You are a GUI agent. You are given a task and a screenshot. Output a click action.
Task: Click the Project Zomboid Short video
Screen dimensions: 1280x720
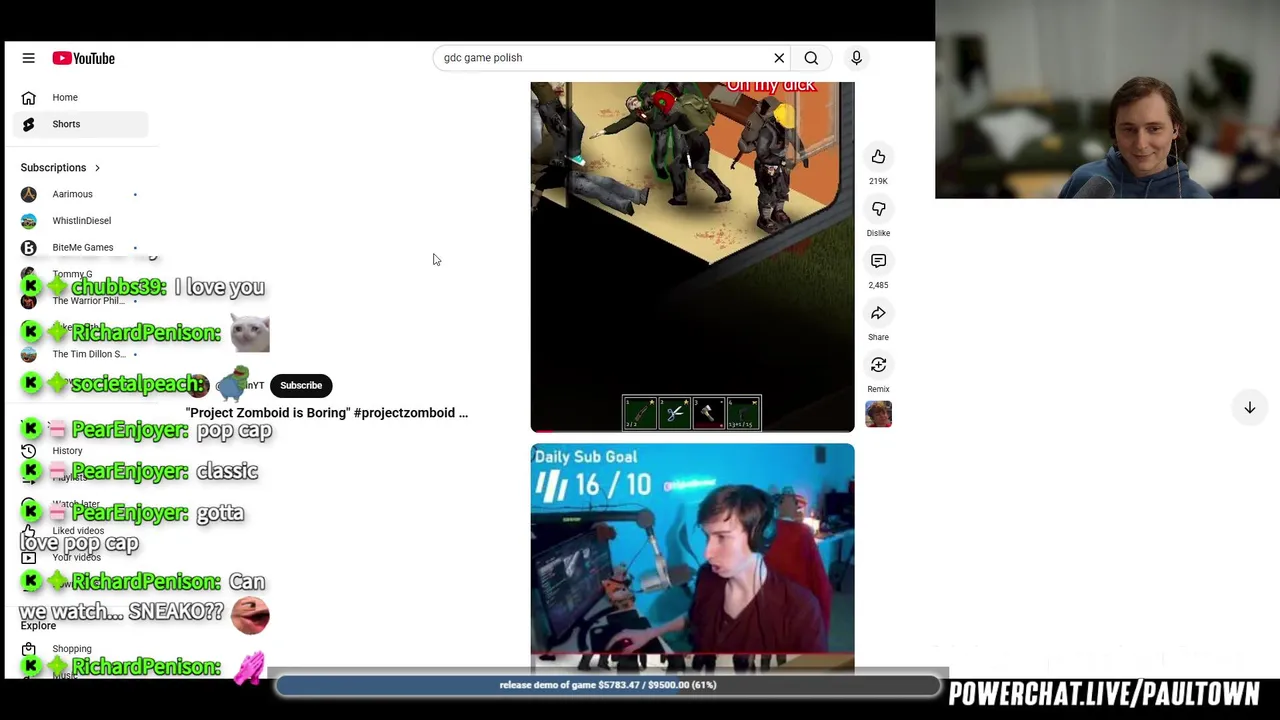point(692,257)
